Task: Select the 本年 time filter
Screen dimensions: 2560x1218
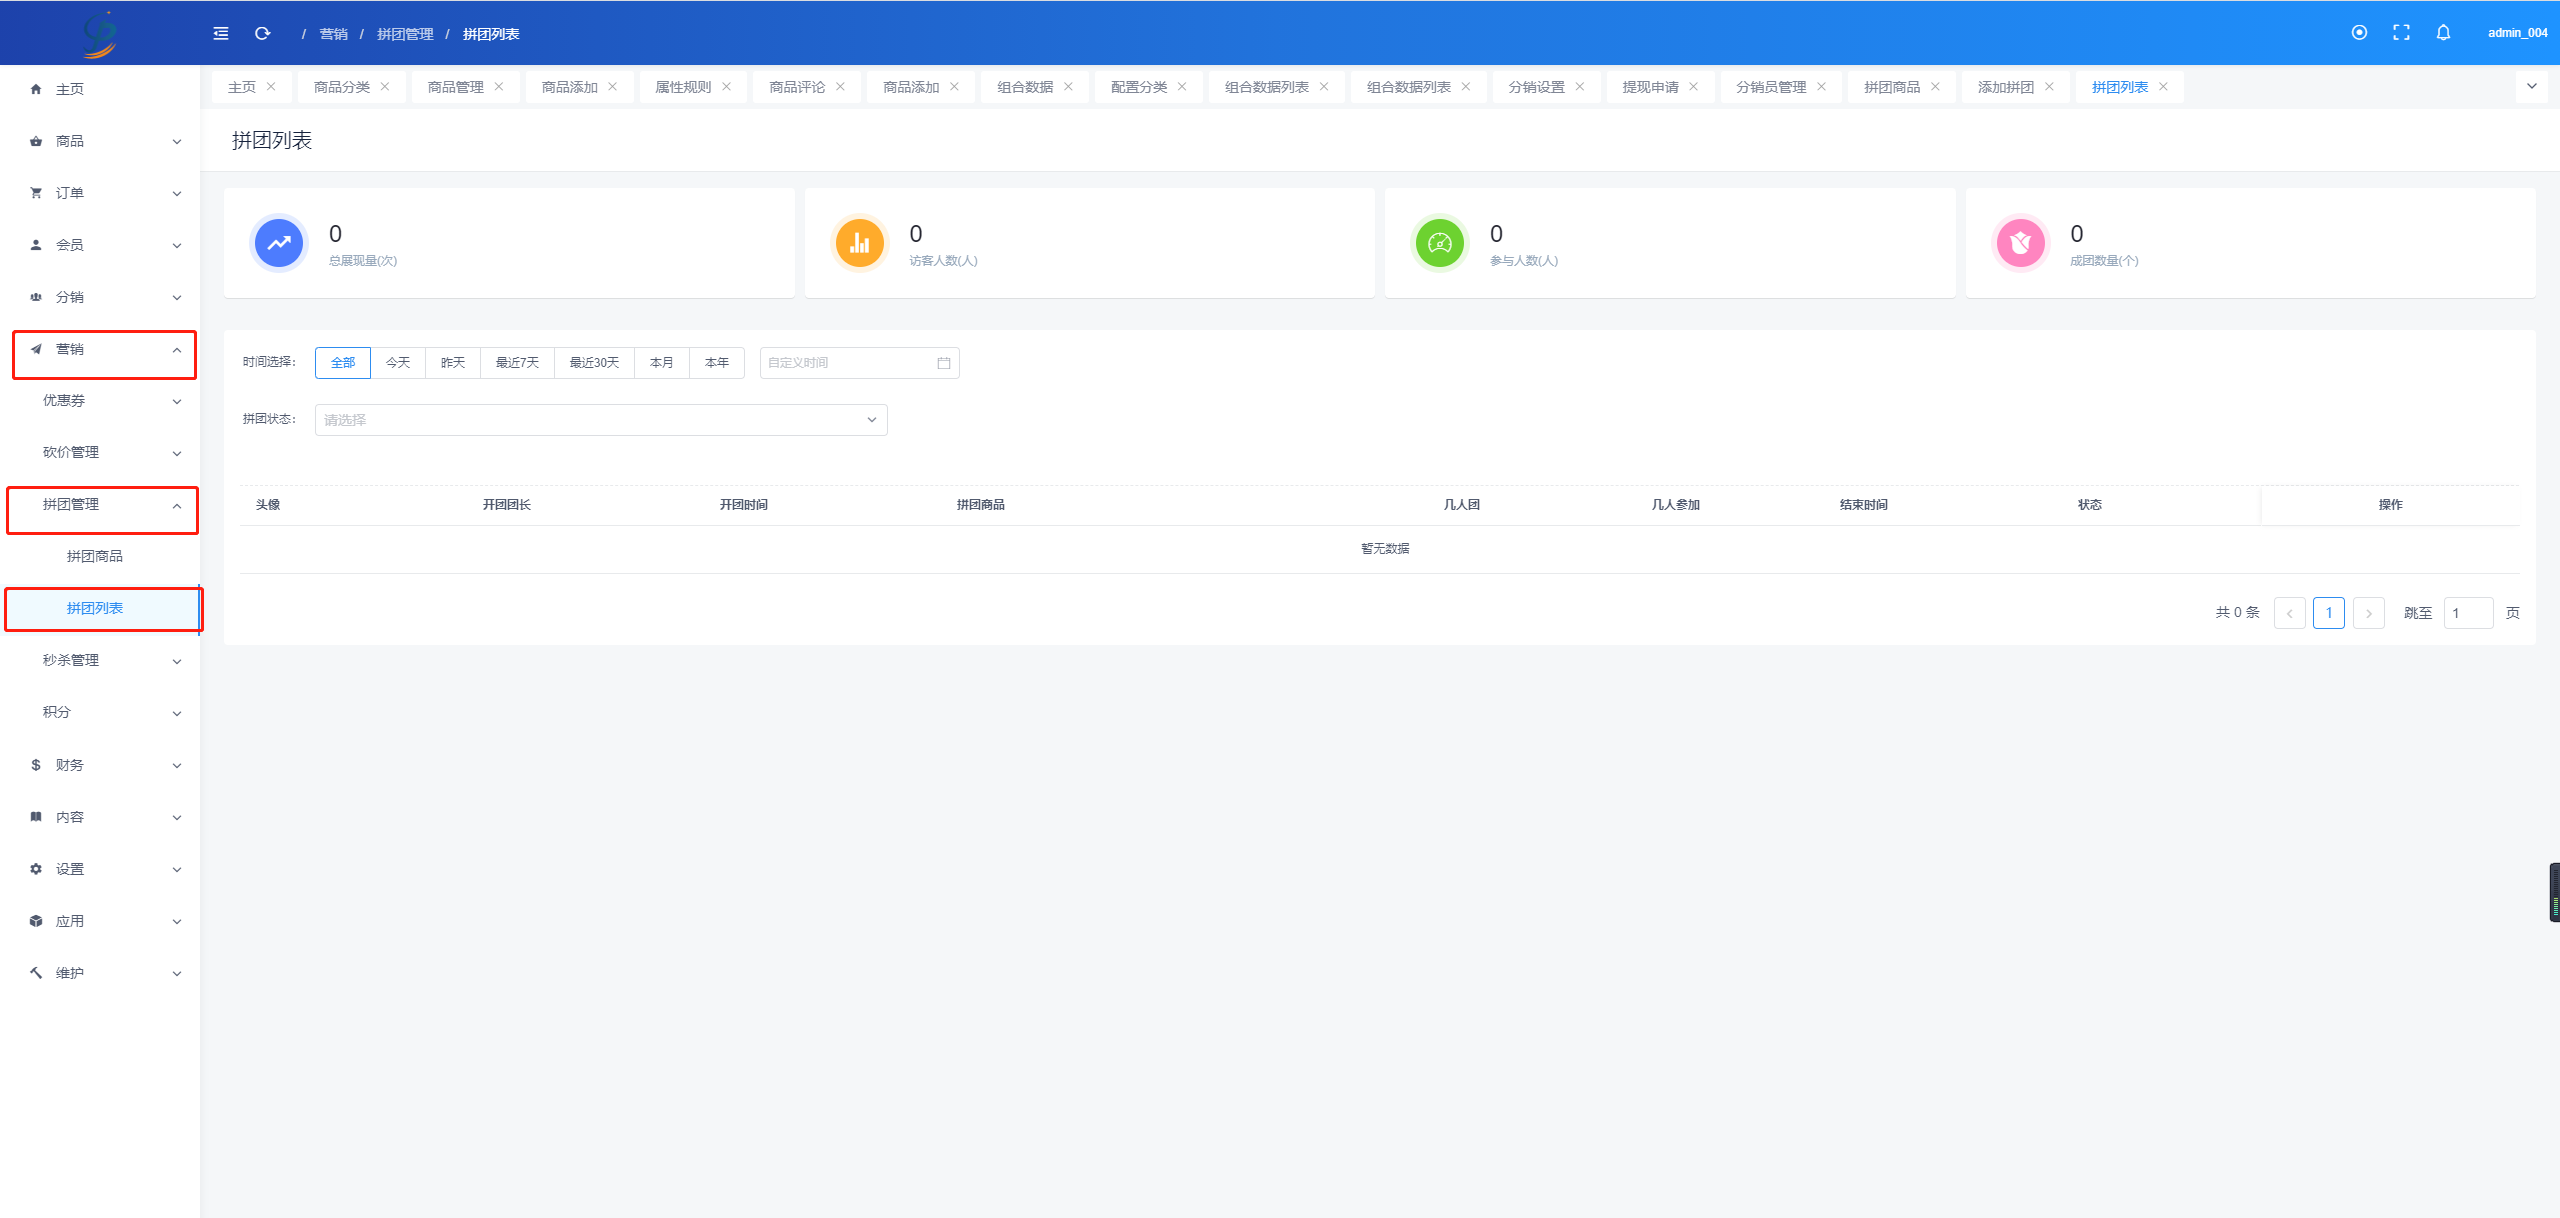Action: click(717, 363)
